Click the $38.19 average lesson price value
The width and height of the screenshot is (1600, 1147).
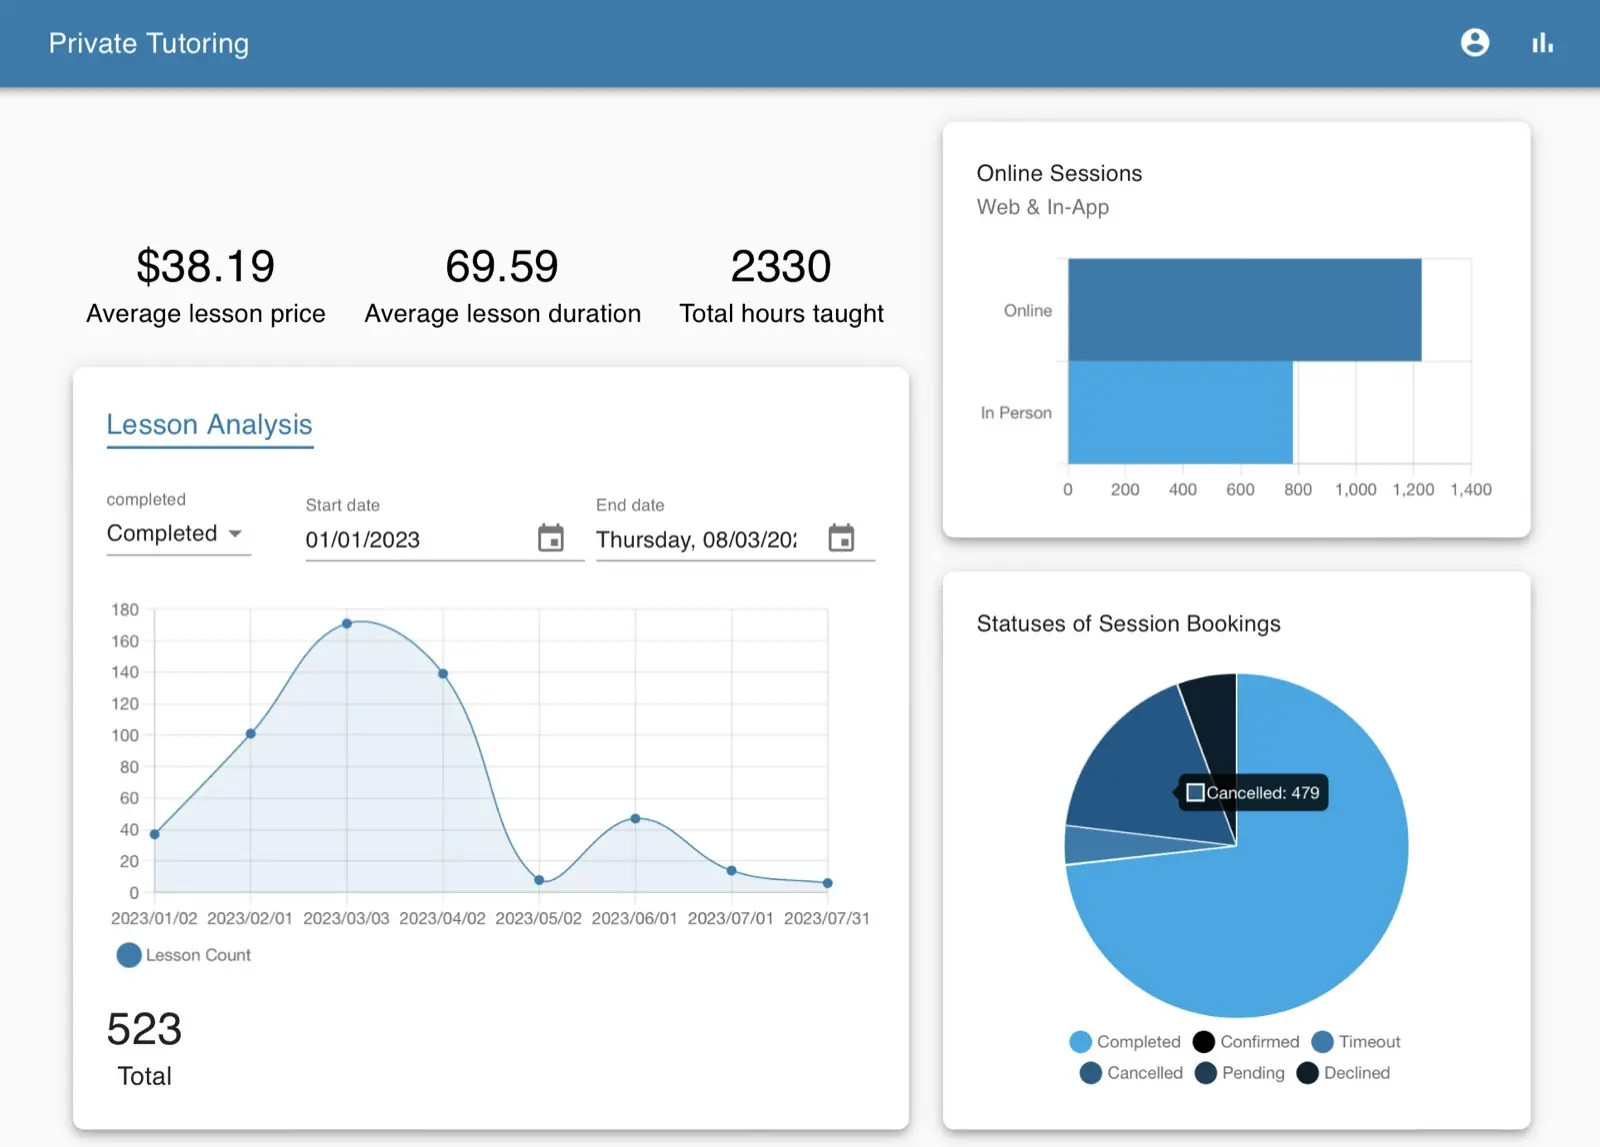tap(206, 266)
